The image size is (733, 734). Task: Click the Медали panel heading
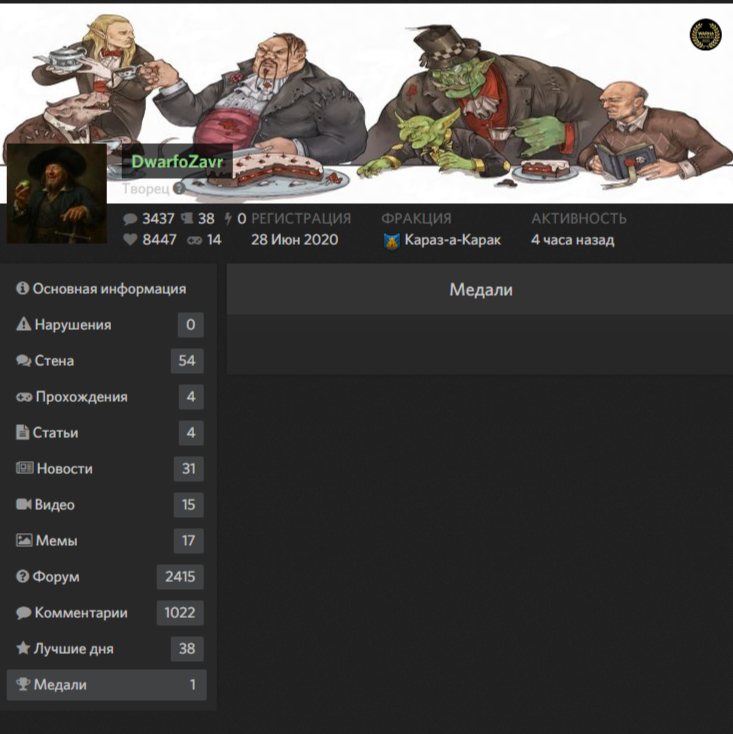tap(481, 290)
